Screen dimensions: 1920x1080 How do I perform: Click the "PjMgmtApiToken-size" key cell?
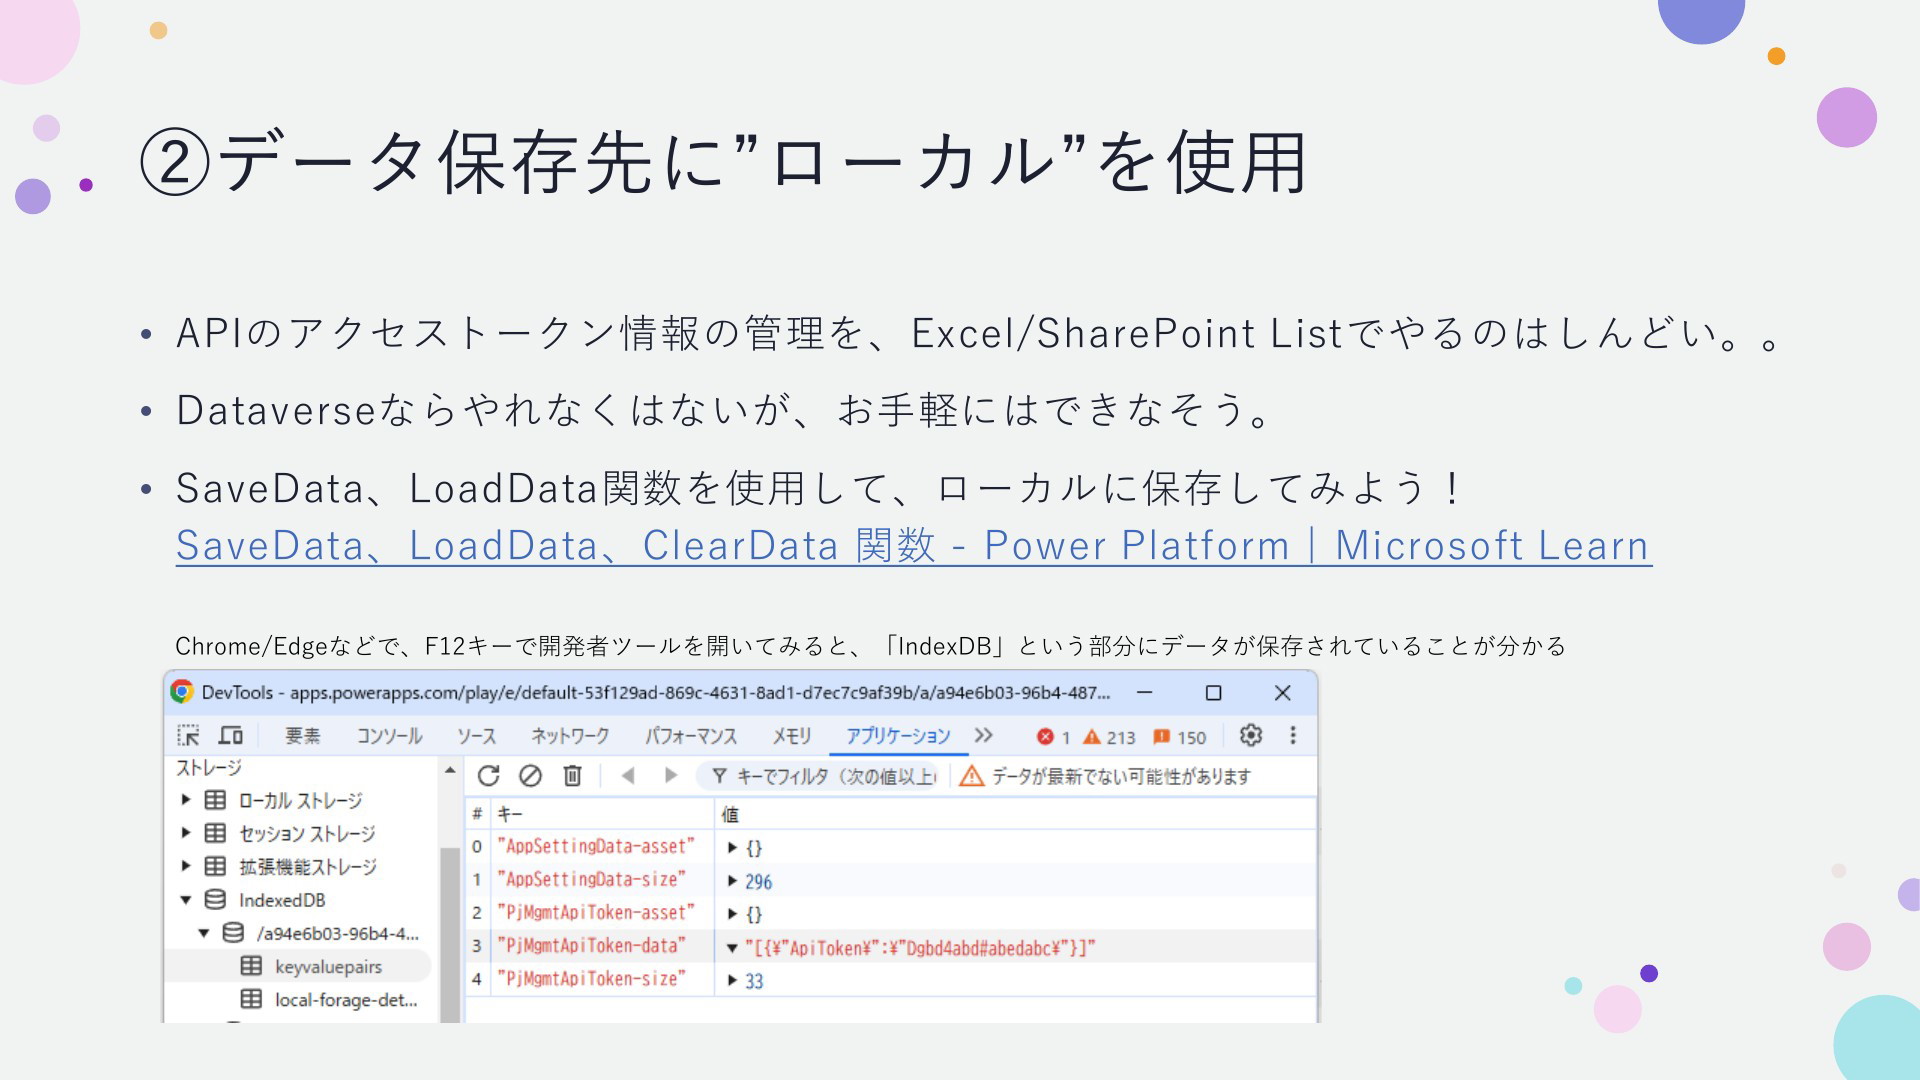click(592, 979)
